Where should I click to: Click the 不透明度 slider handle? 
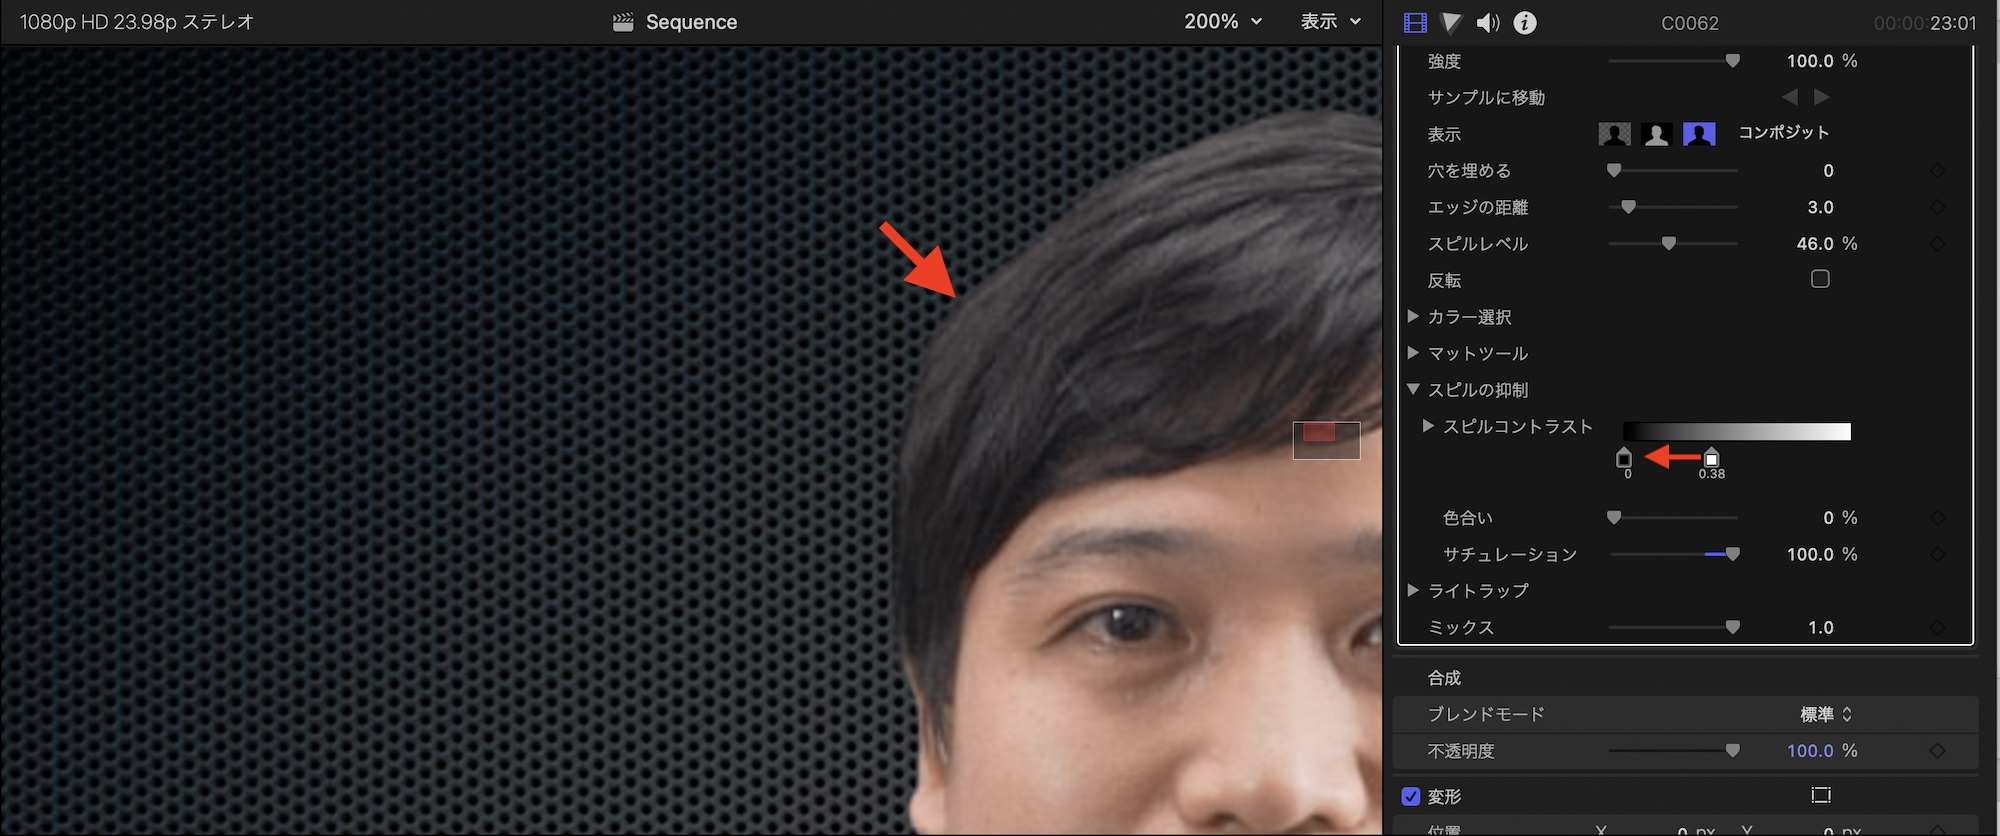point(1733,751)
